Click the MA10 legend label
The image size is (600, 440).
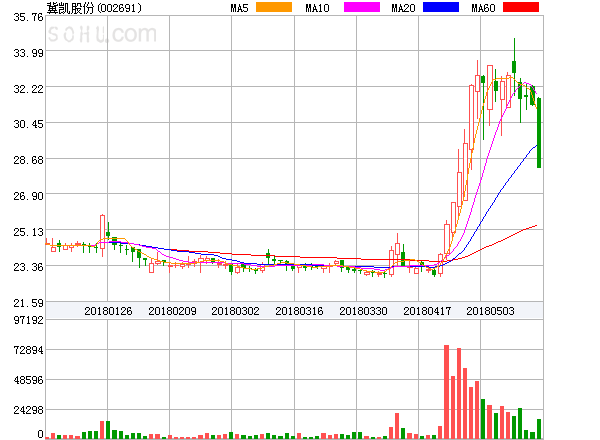317,8
